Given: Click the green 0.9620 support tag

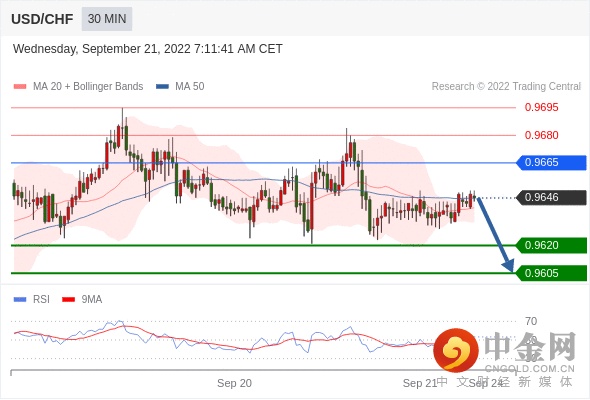Looking at the screenshot, I should pos(552,245).
